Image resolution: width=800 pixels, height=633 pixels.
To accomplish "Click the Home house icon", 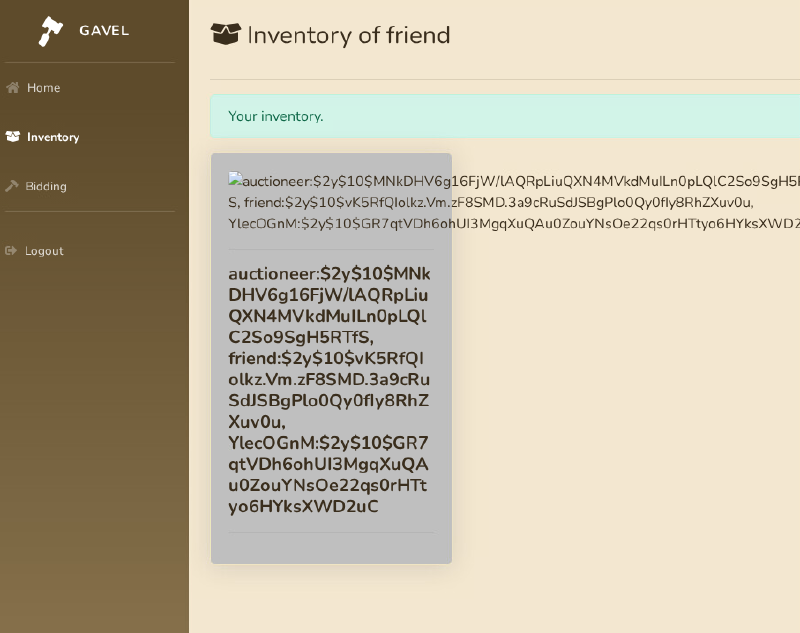I will click(13, 88).
